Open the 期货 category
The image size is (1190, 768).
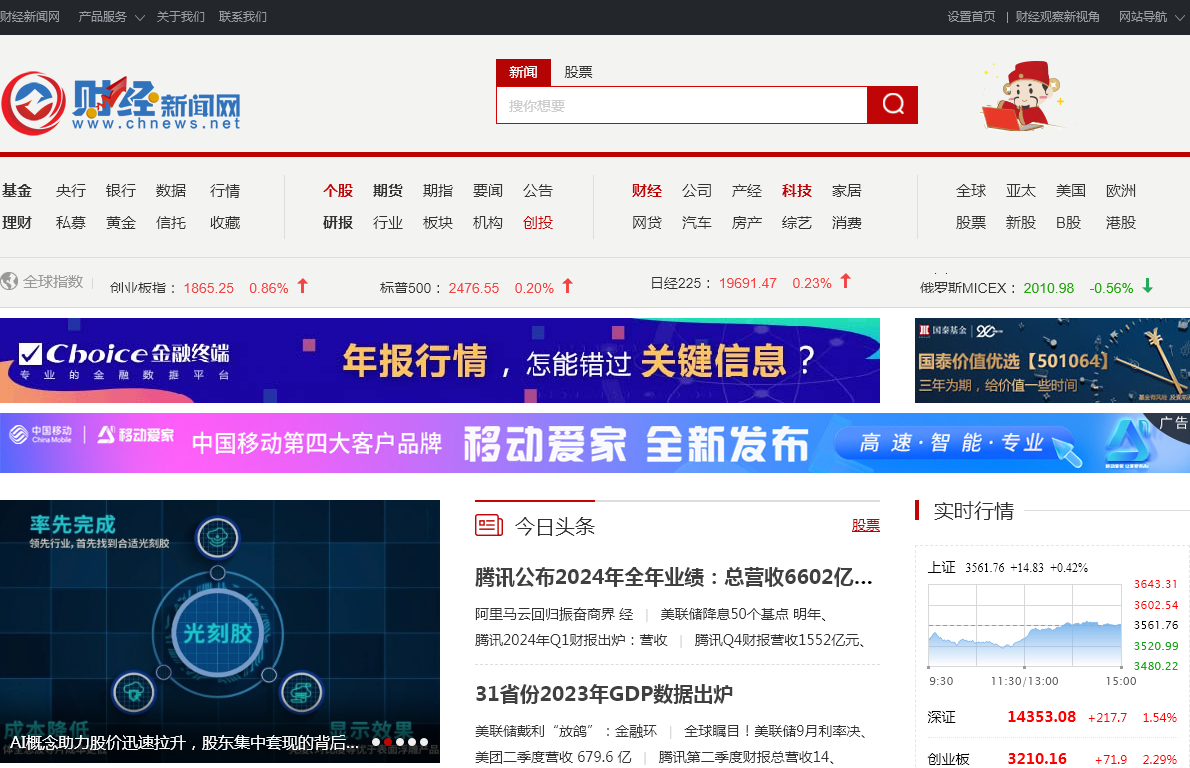click(388, 190)
